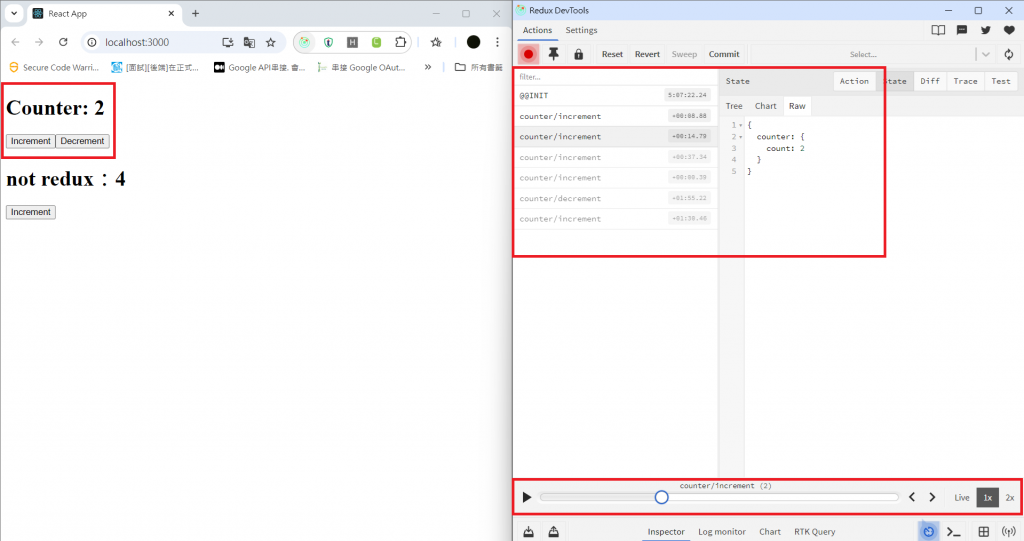
Task: Click the translate page icon in address bar
Action: [x=249, y=42]
